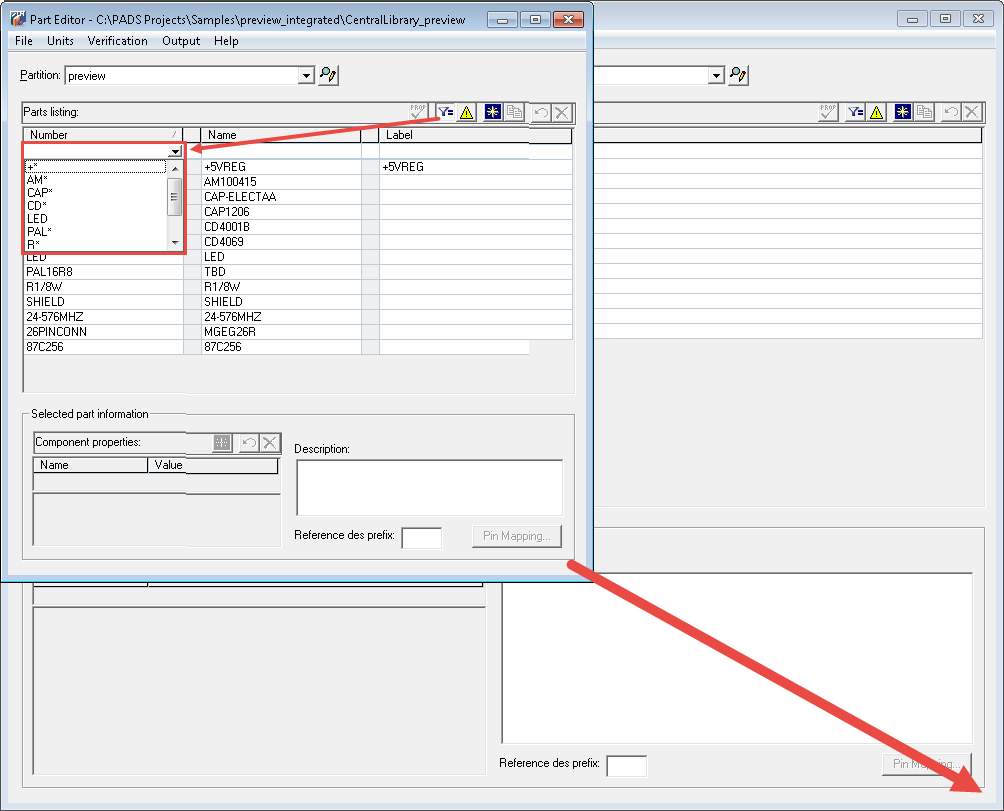Click the yellow warning triangle icon in front window
This screenshot has width=1004, height=811.
coord(466,113)
